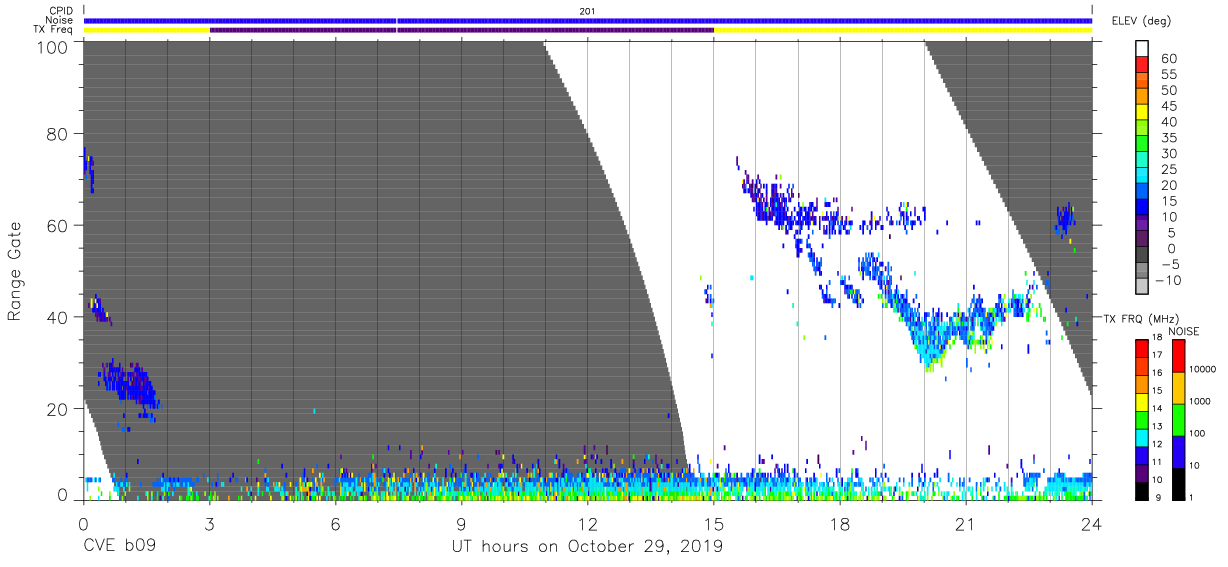Click the 16 label on TX FRQ scale
This screenshot has width=1228, height=567.
[x=1158, y=372]
